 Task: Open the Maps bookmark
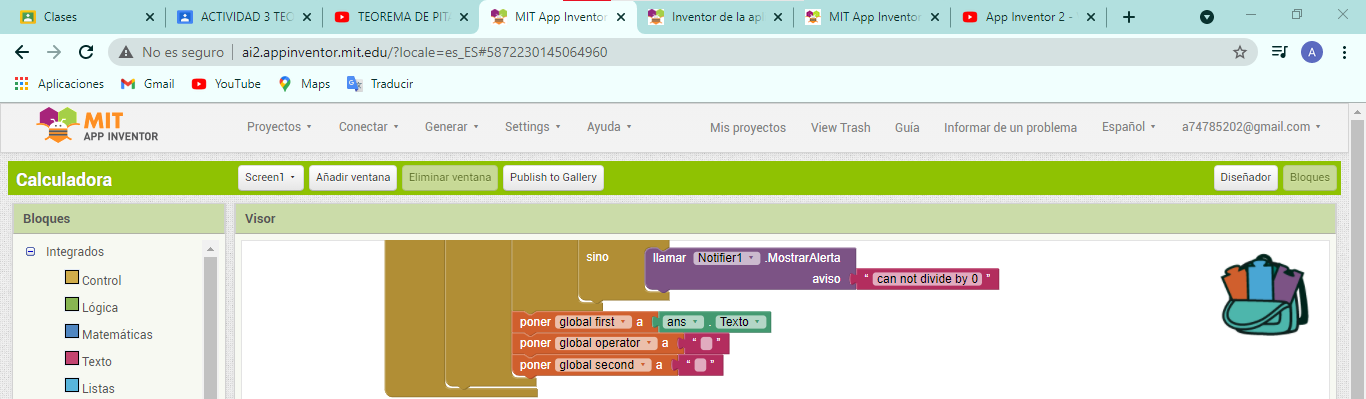[304, 84]
